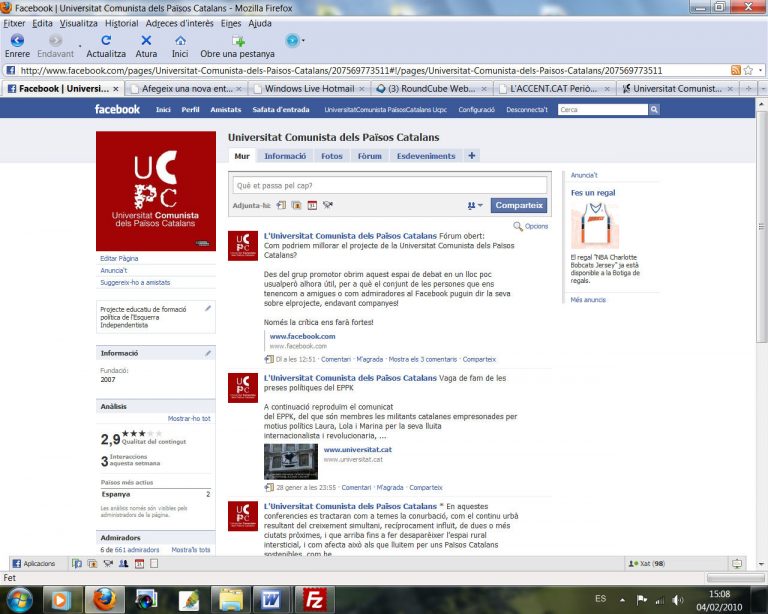Click plus tab to add a new page tab

[x=472, y=156]
